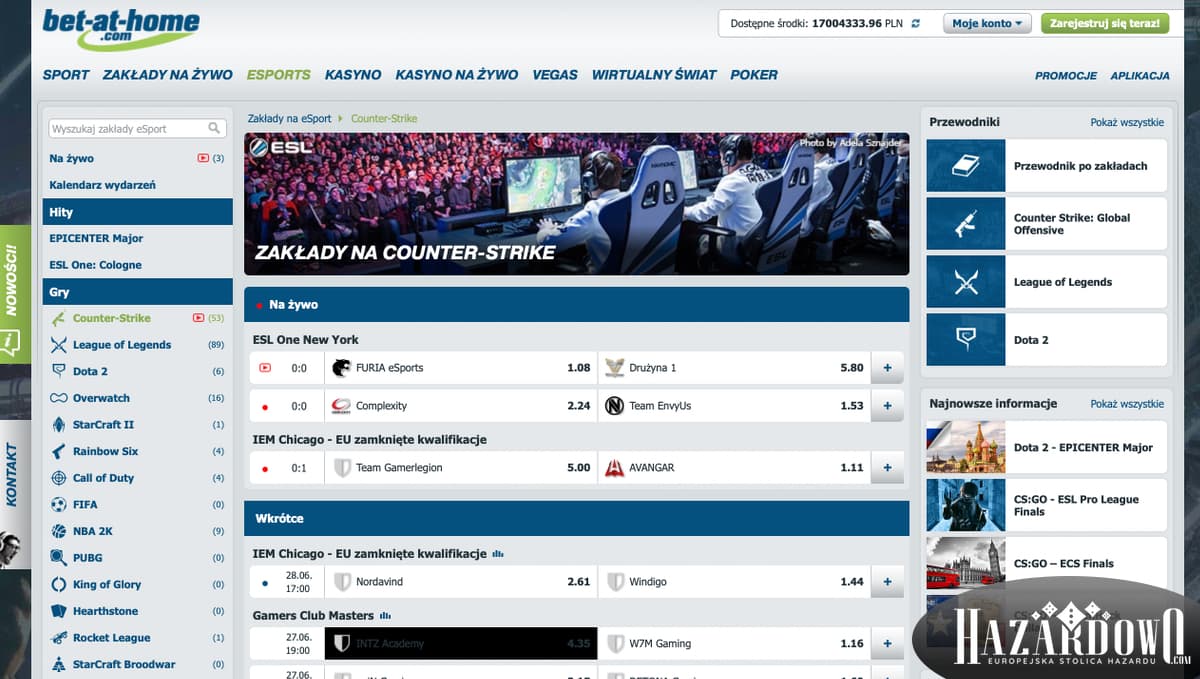The width and height of the screenshot is (1200, 679).
Task: Click the live stream icon in the FURIA eSports row
Action: (x=265, y=368)
